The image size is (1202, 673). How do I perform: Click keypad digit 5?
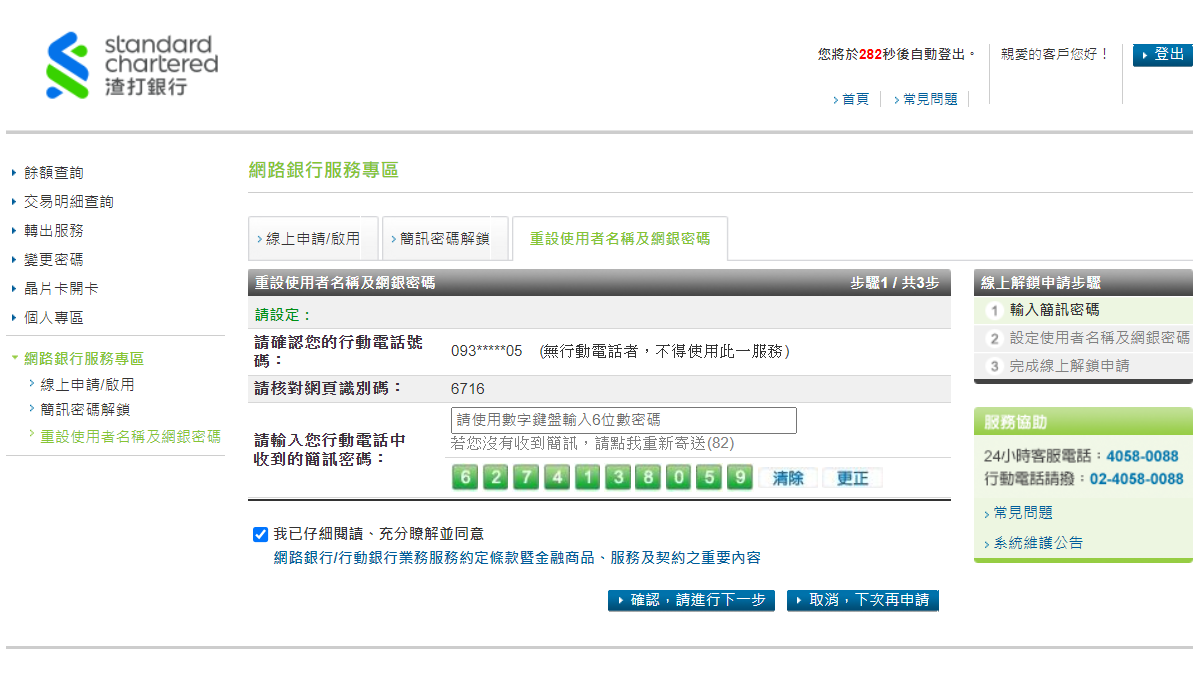(709, 477)
